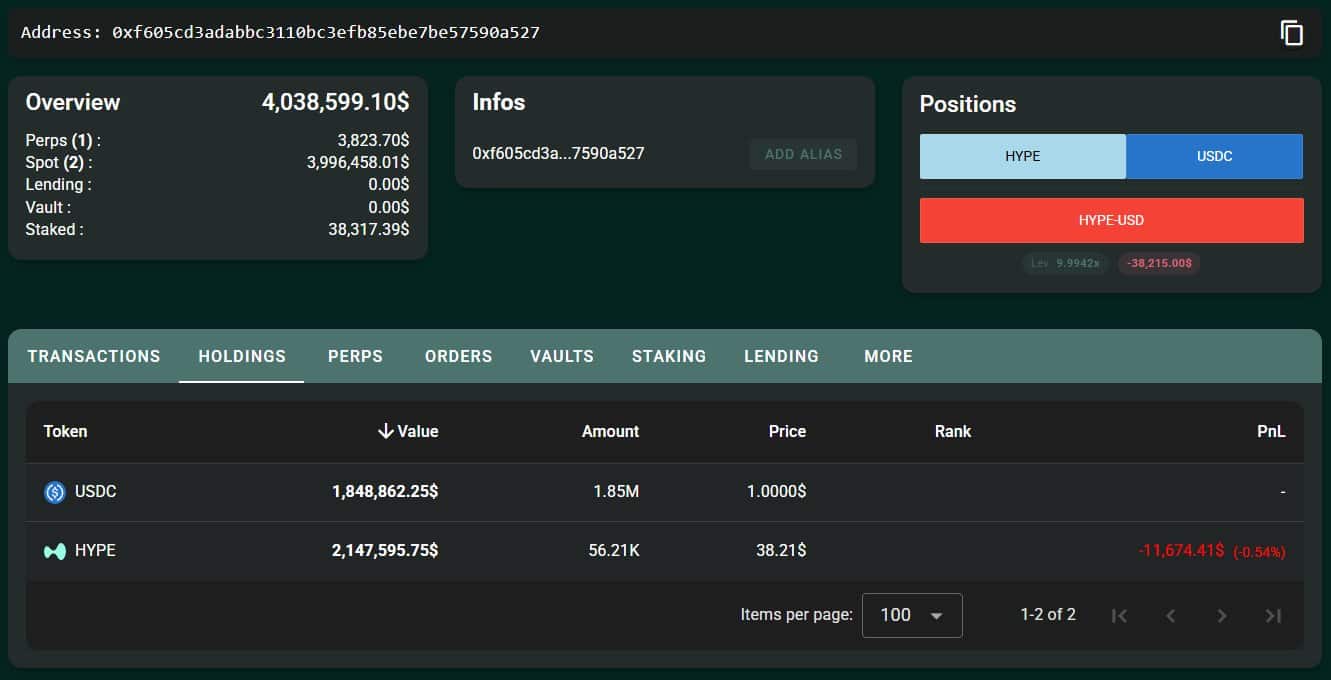
Task: Go to the first page of holdings
Action: (1119, 616)
